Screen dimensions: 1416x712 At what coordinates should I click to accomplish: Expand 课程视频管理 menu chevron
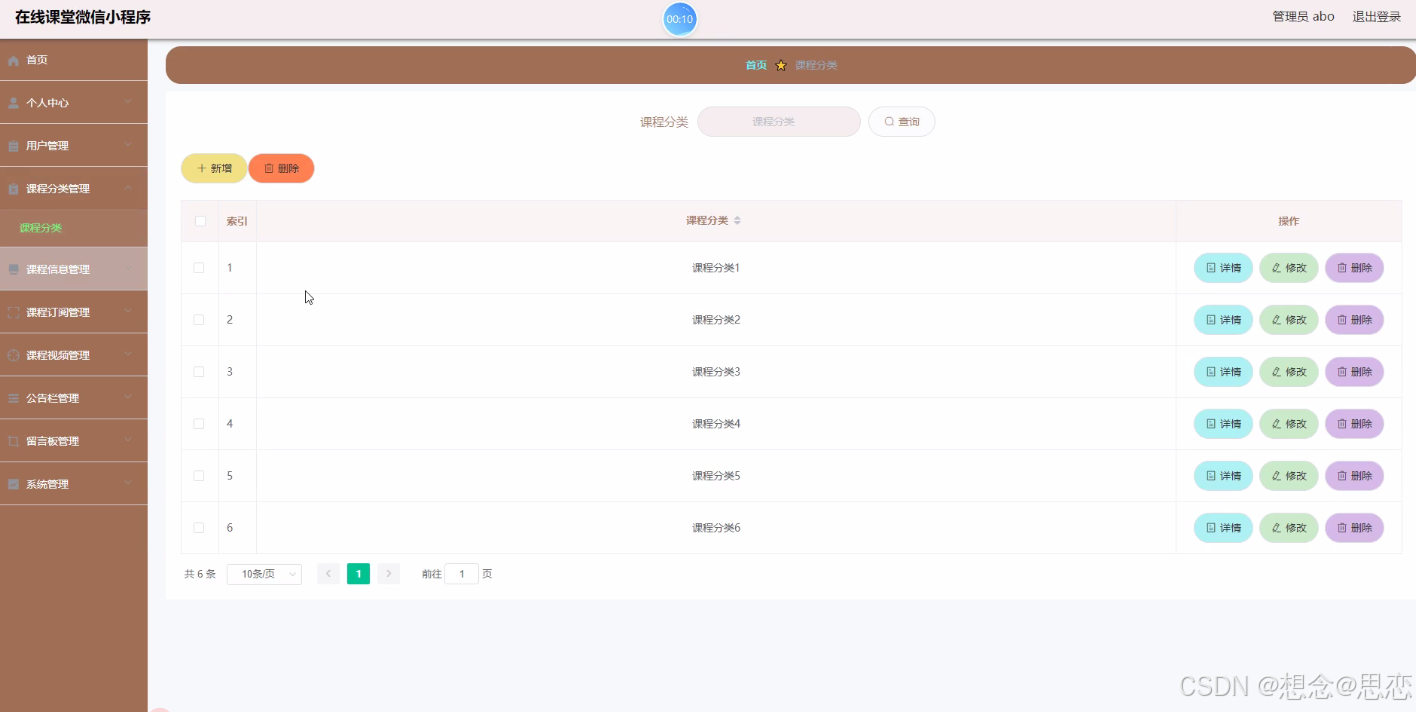coord(128,355)
